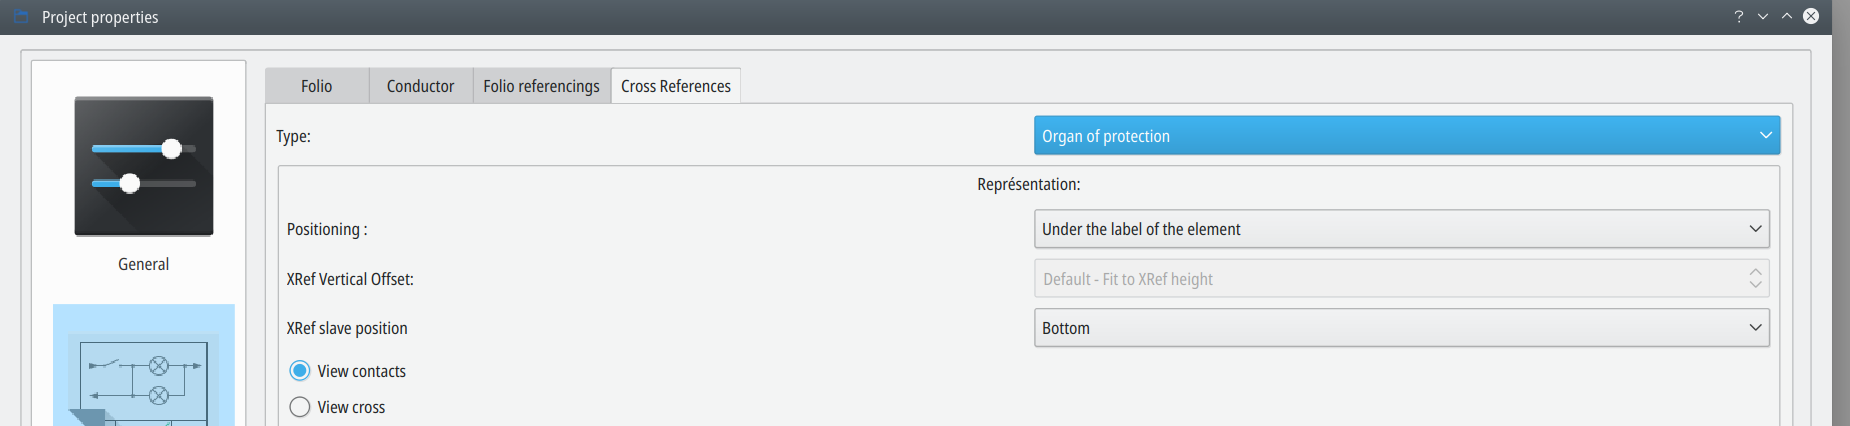Select the General settings icon

(144, 166)
